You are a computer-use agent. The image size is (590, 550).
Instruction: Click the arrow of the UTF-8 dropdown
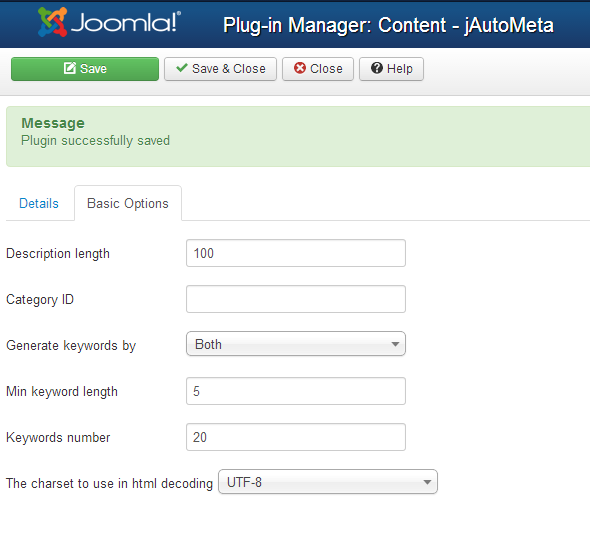(x=427, y=482)
